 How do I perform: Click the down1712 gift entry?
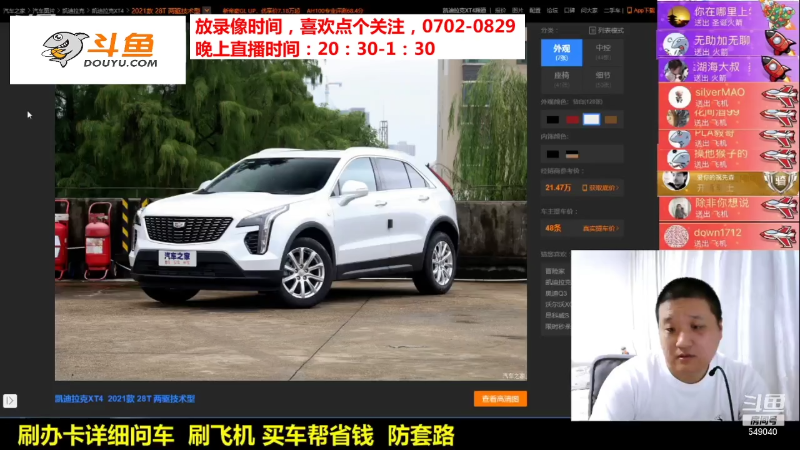[x=729, y=237]
